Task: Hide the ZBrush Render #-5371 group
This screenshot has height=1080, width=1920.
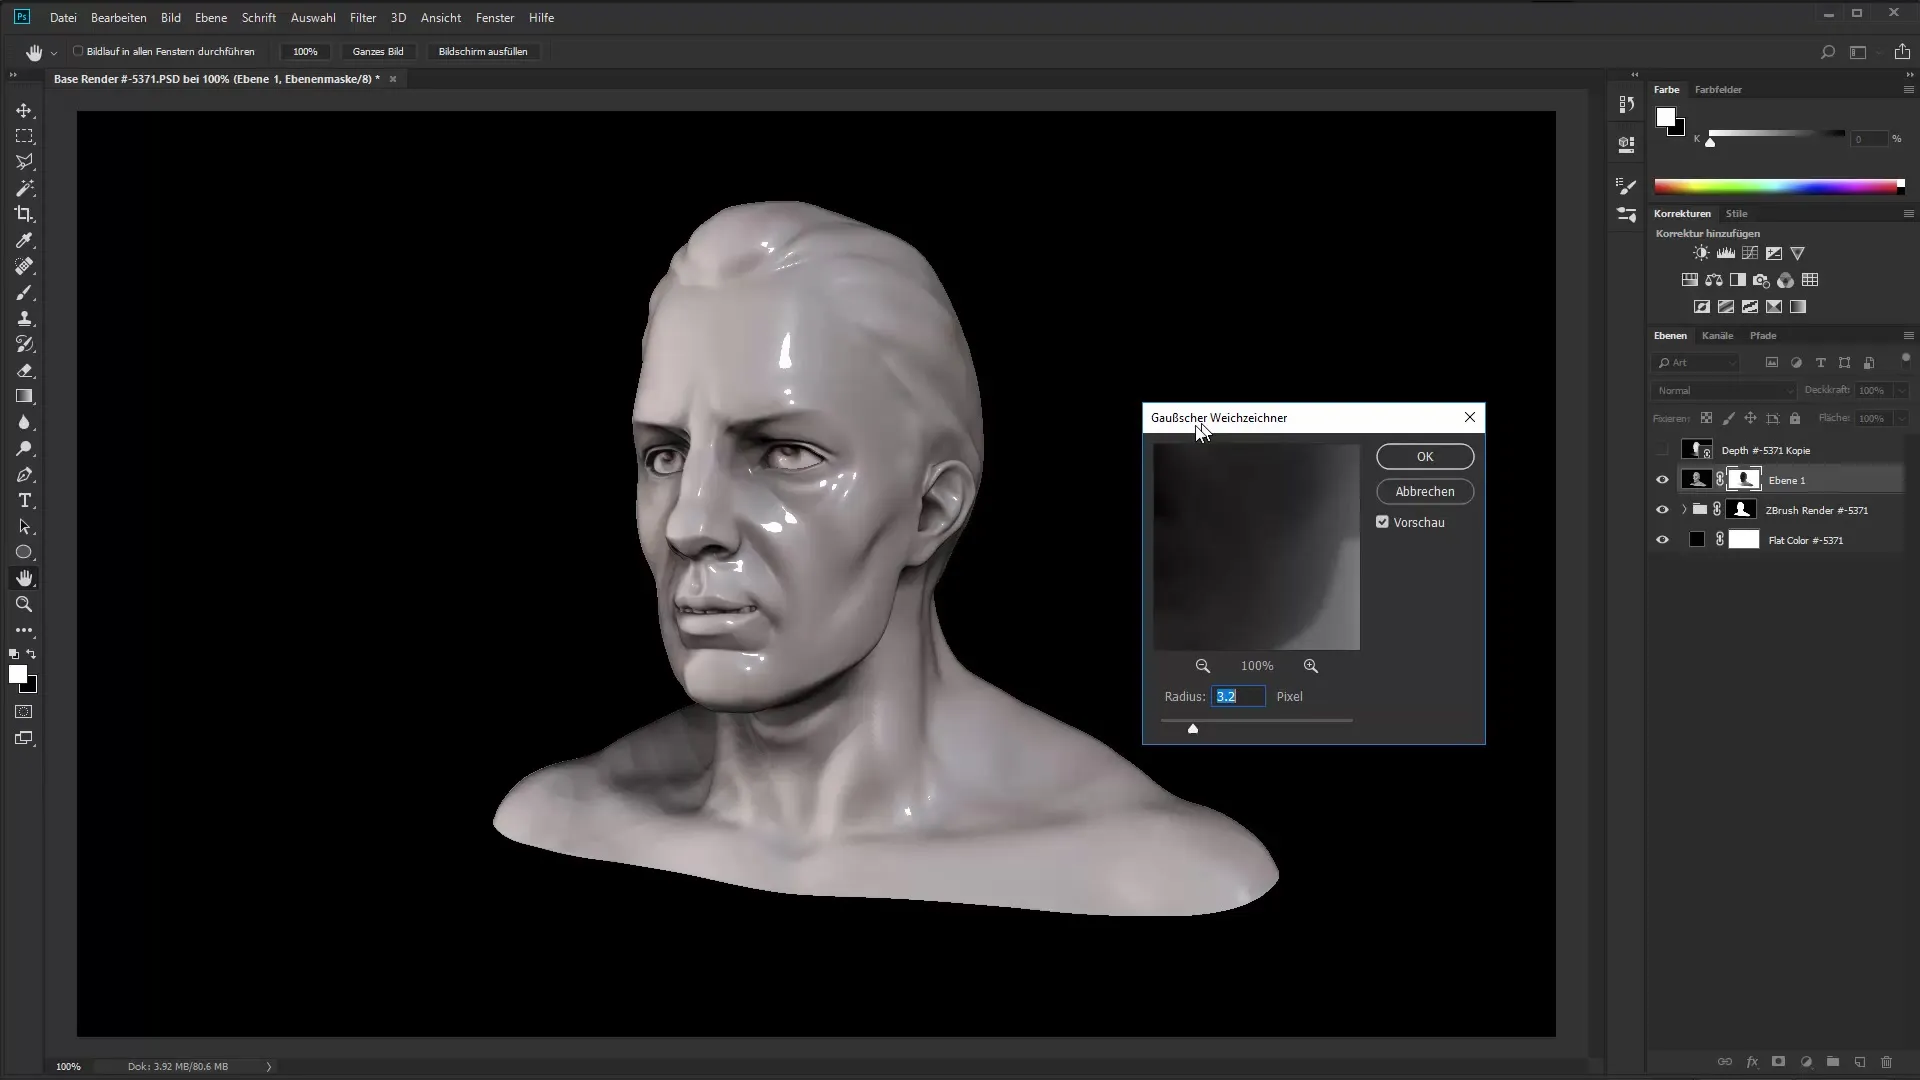Action: (x=1662, y=510)
